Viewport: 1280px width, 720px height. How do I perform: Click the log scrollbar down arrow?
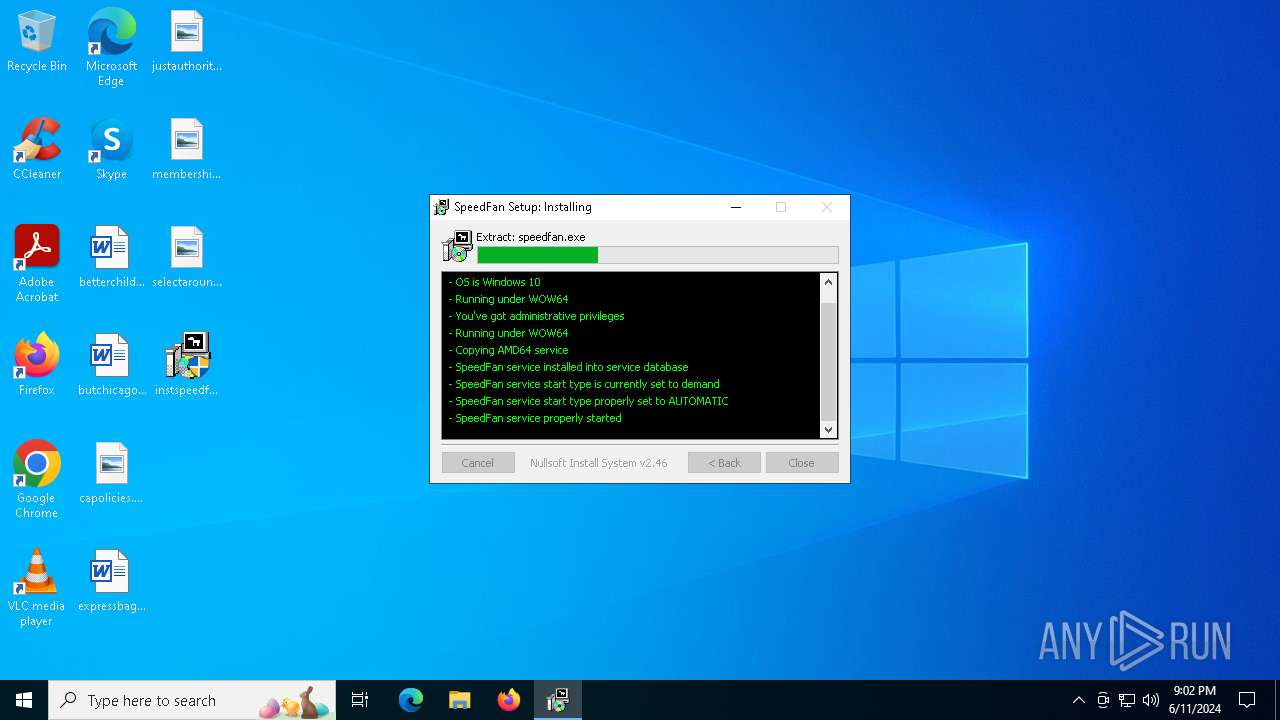click(x=828, y=430)
